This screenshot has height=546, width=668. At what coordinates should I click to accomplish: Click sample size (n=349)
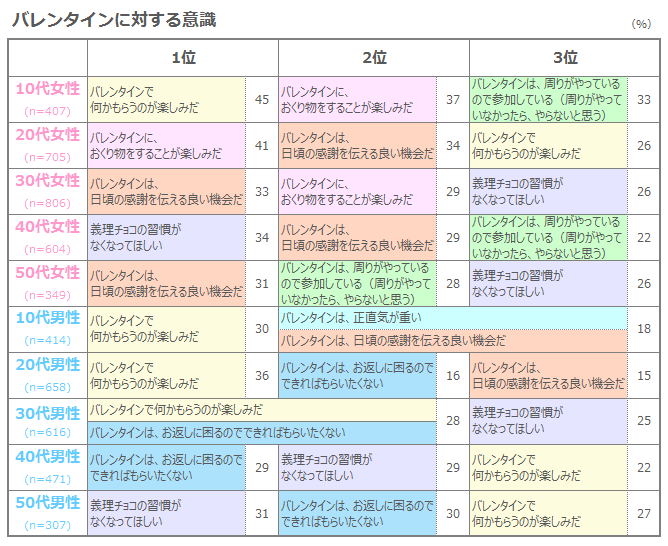47,295
